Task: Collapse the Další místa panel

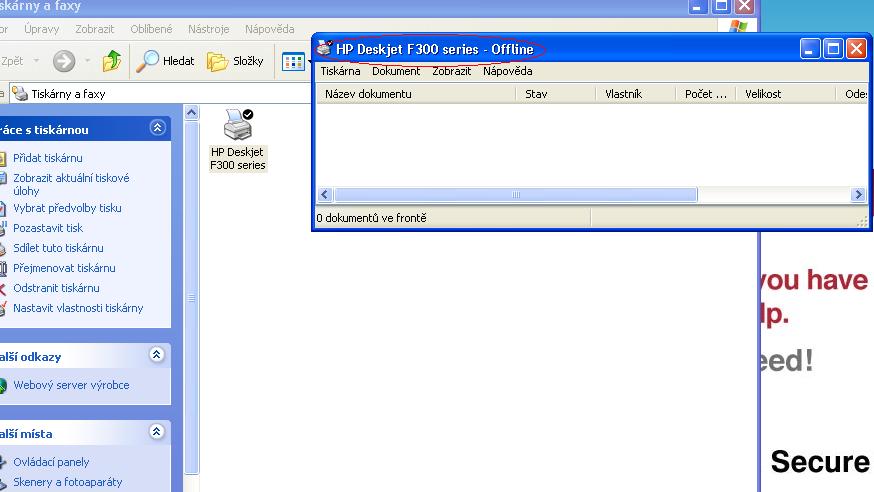Action: coord(157,432)
